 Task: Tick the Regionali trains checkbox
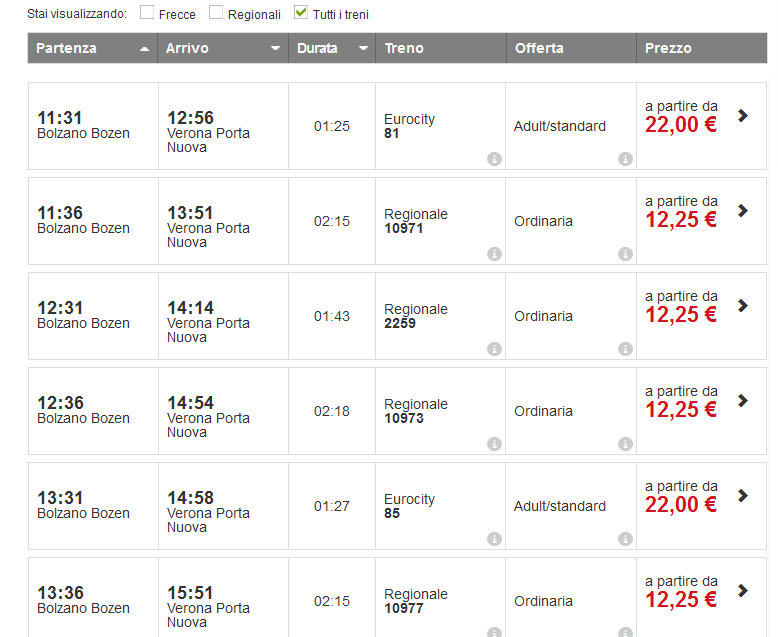[x=216, y=13]
